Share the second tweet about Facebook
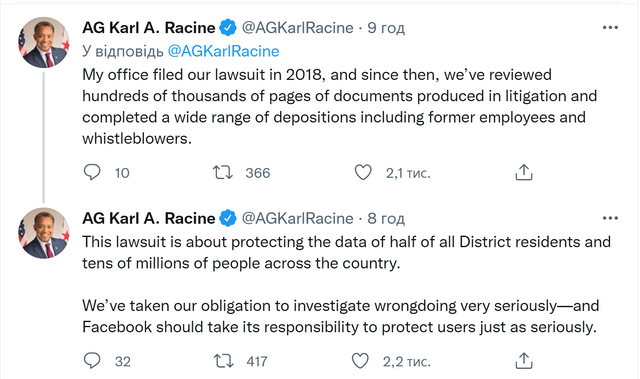This screenshot has height=379, width=640. point(524,361)
